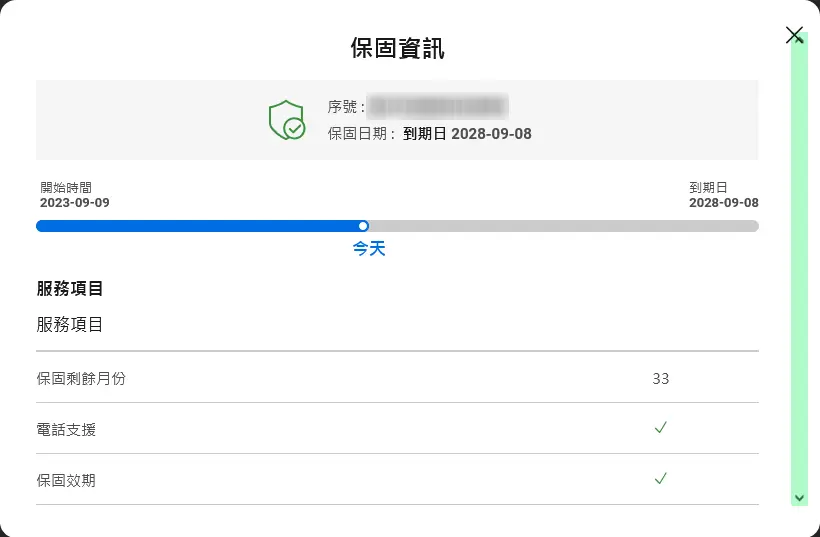Click the white today marker on timeline
This screenshot has height=537, width=820.
tap(363, 226)
